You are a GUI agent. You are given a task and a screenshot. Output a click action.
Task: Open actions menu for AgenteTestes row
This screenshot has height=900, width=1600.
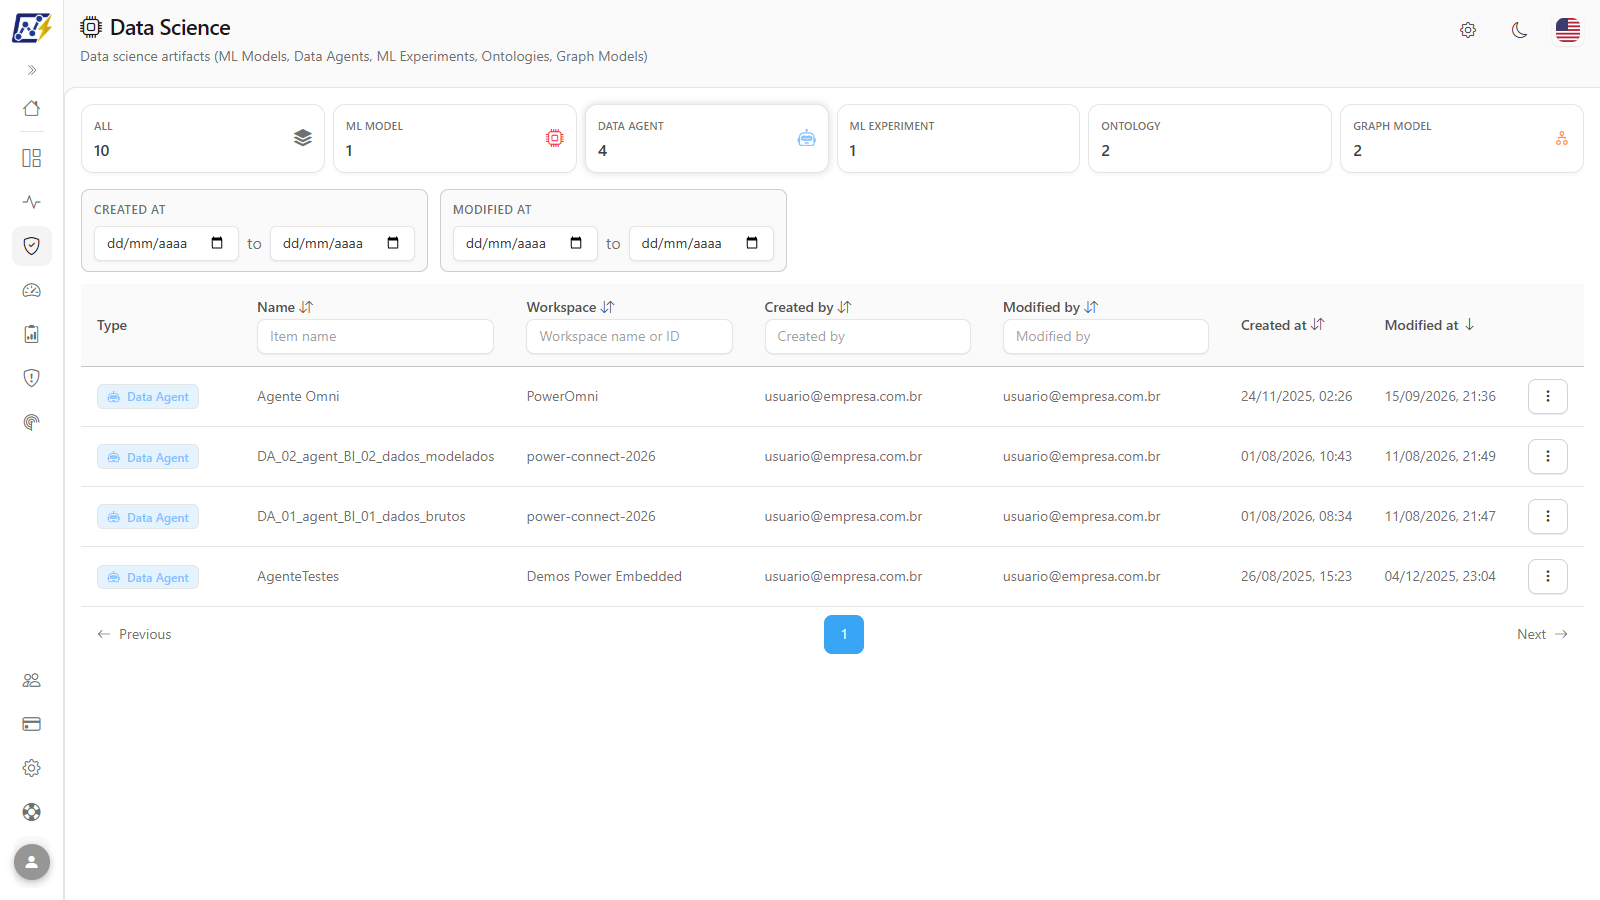1548,576
